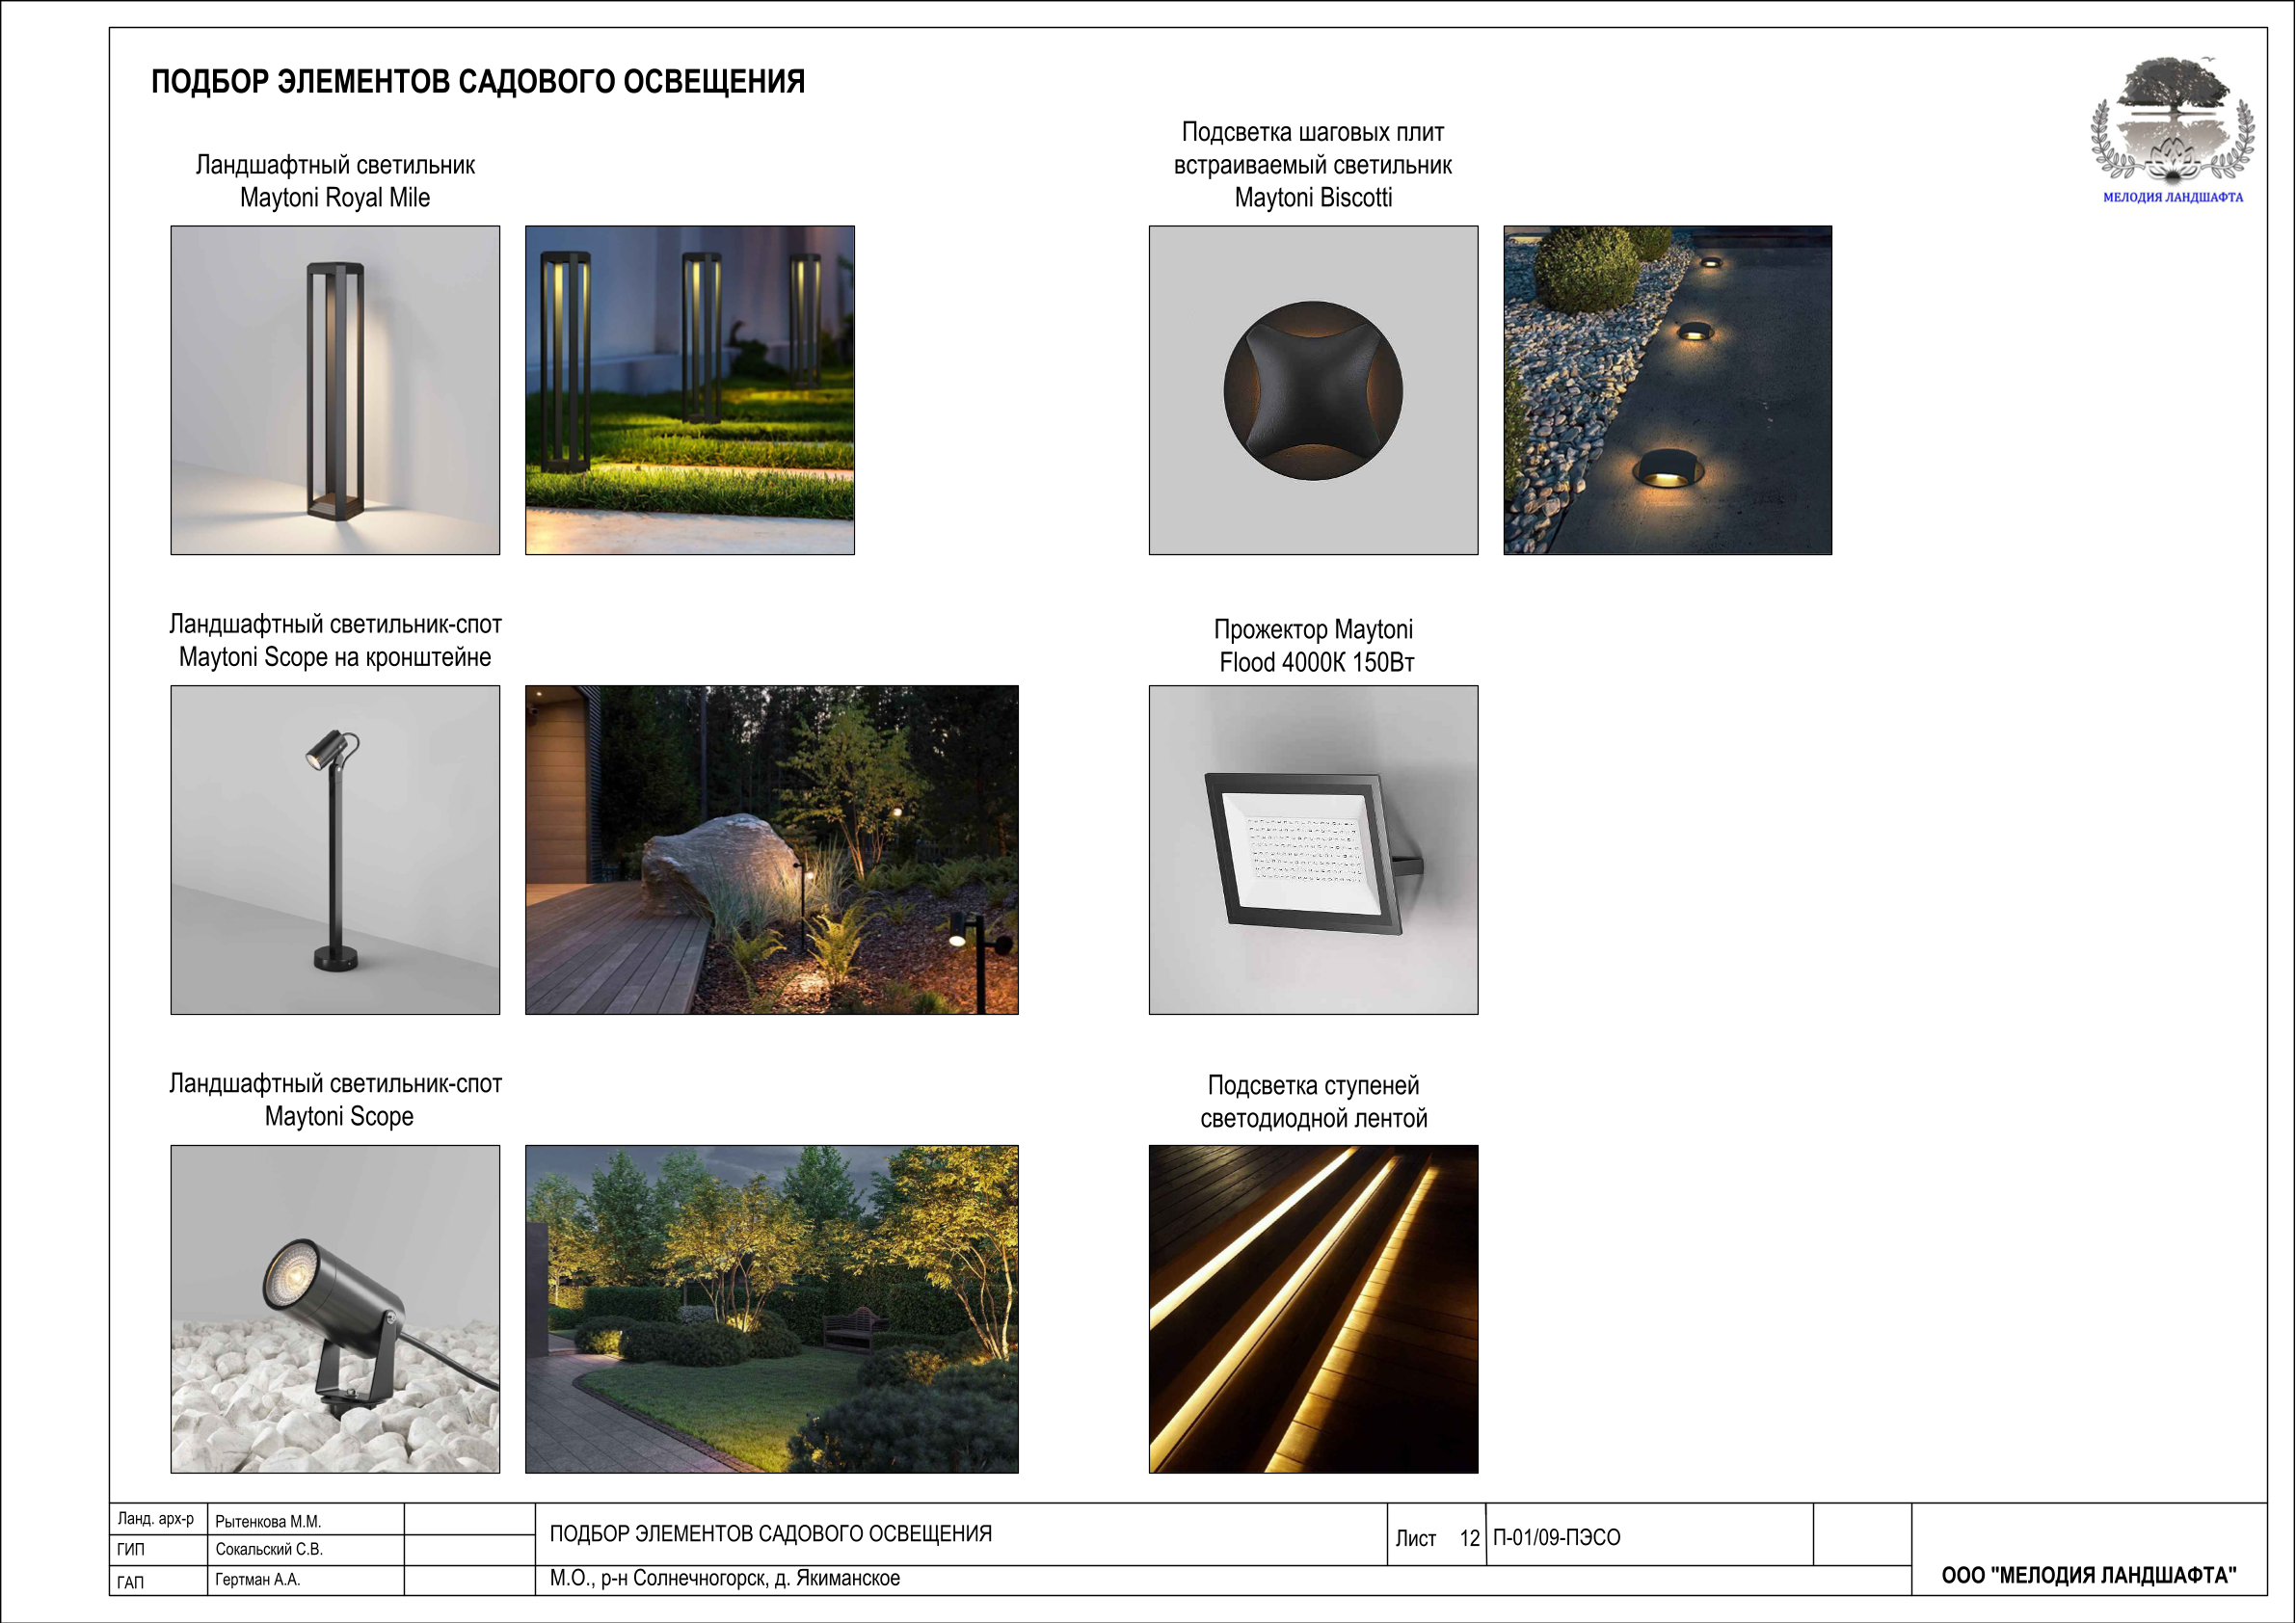
Task: Select the Maytoni Royal Mile product image
Action: [x=335, y=390]
